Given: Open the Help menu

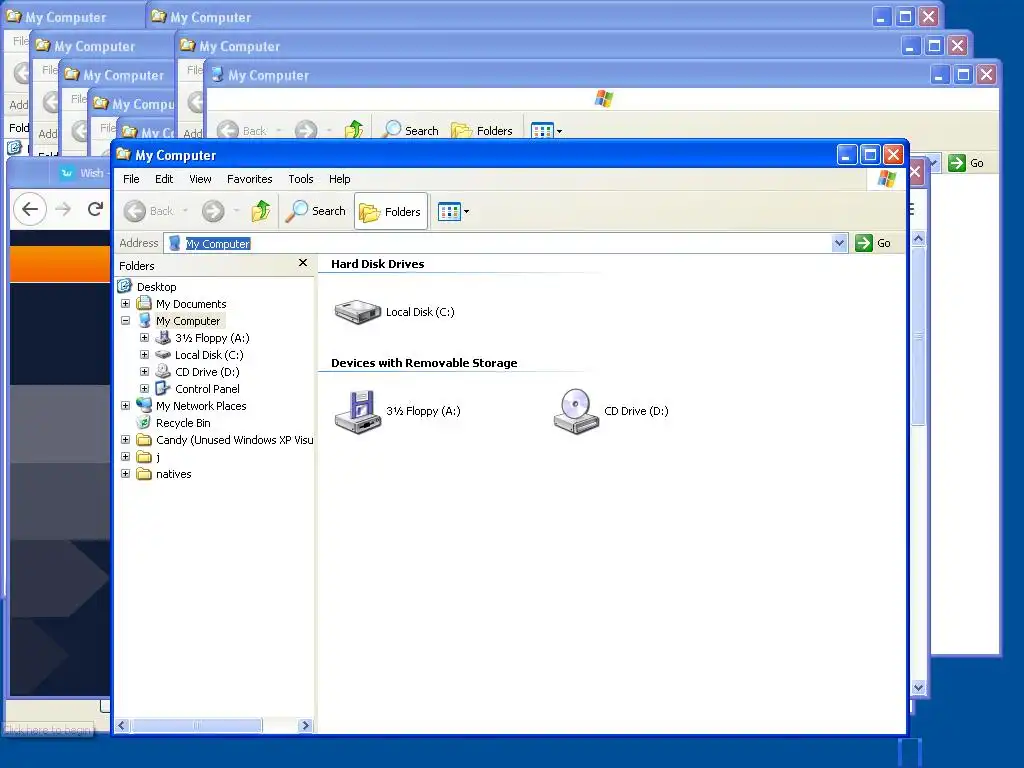Looking at the screenshot, I should [x=340, y=179].
